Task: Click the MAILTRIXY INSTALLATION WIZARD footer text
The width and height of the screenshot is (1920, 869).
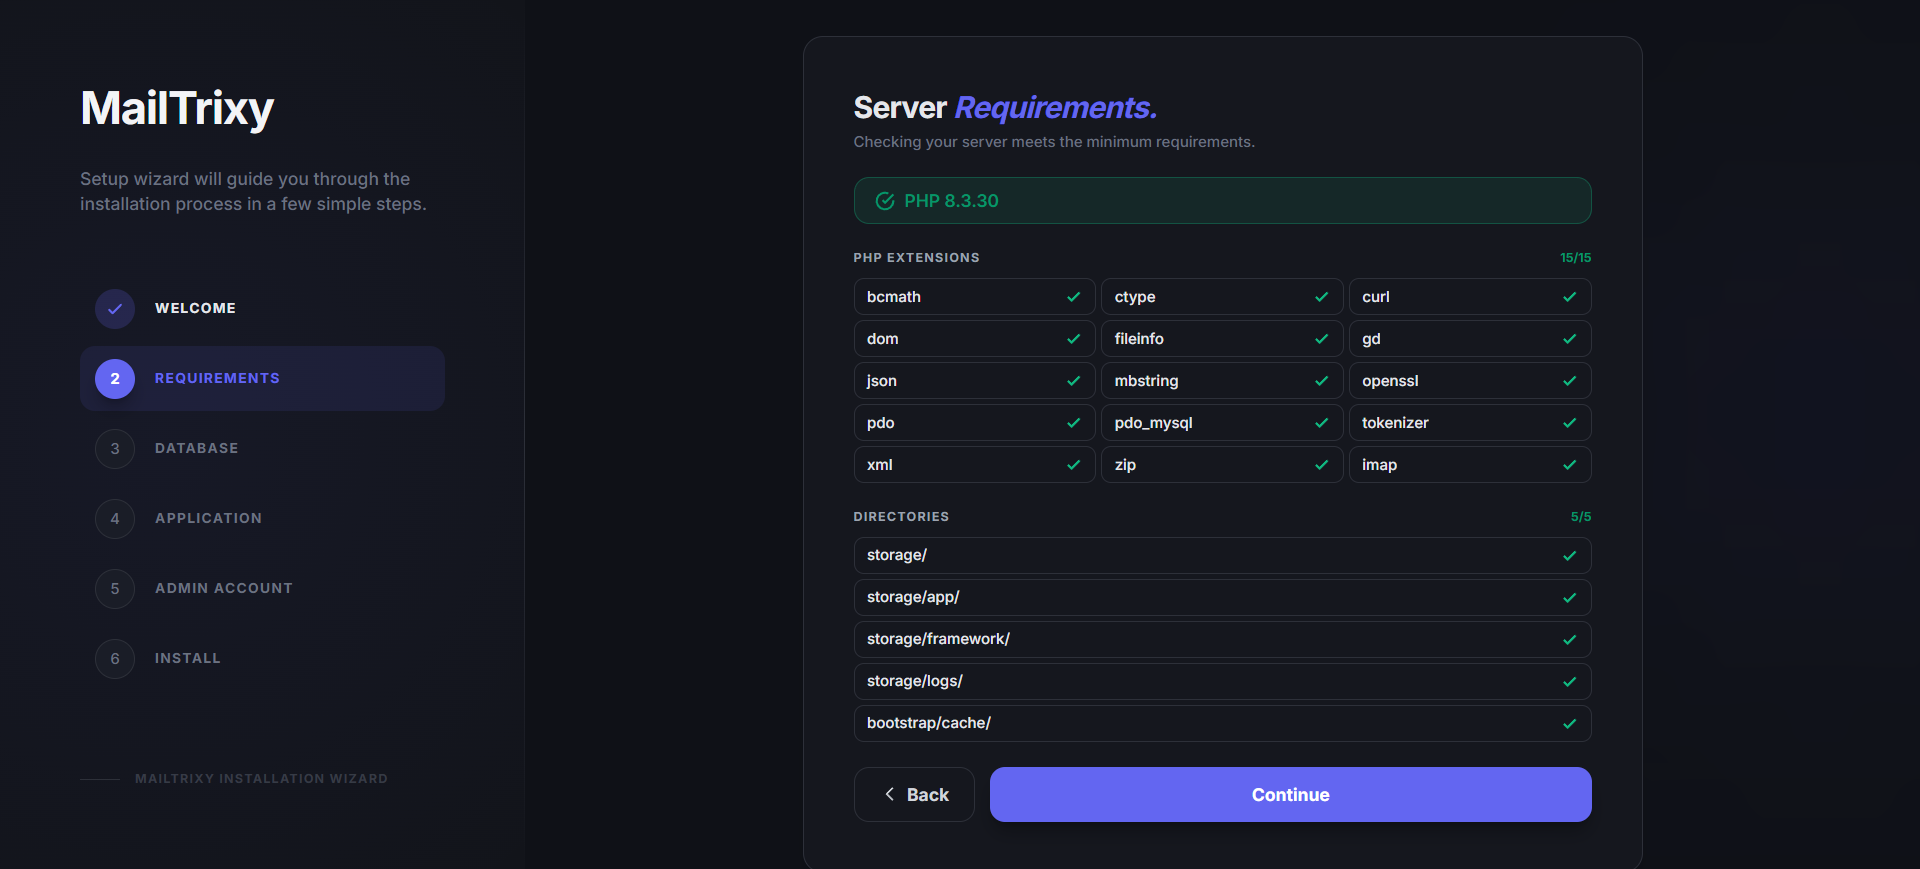Action: 261,779
